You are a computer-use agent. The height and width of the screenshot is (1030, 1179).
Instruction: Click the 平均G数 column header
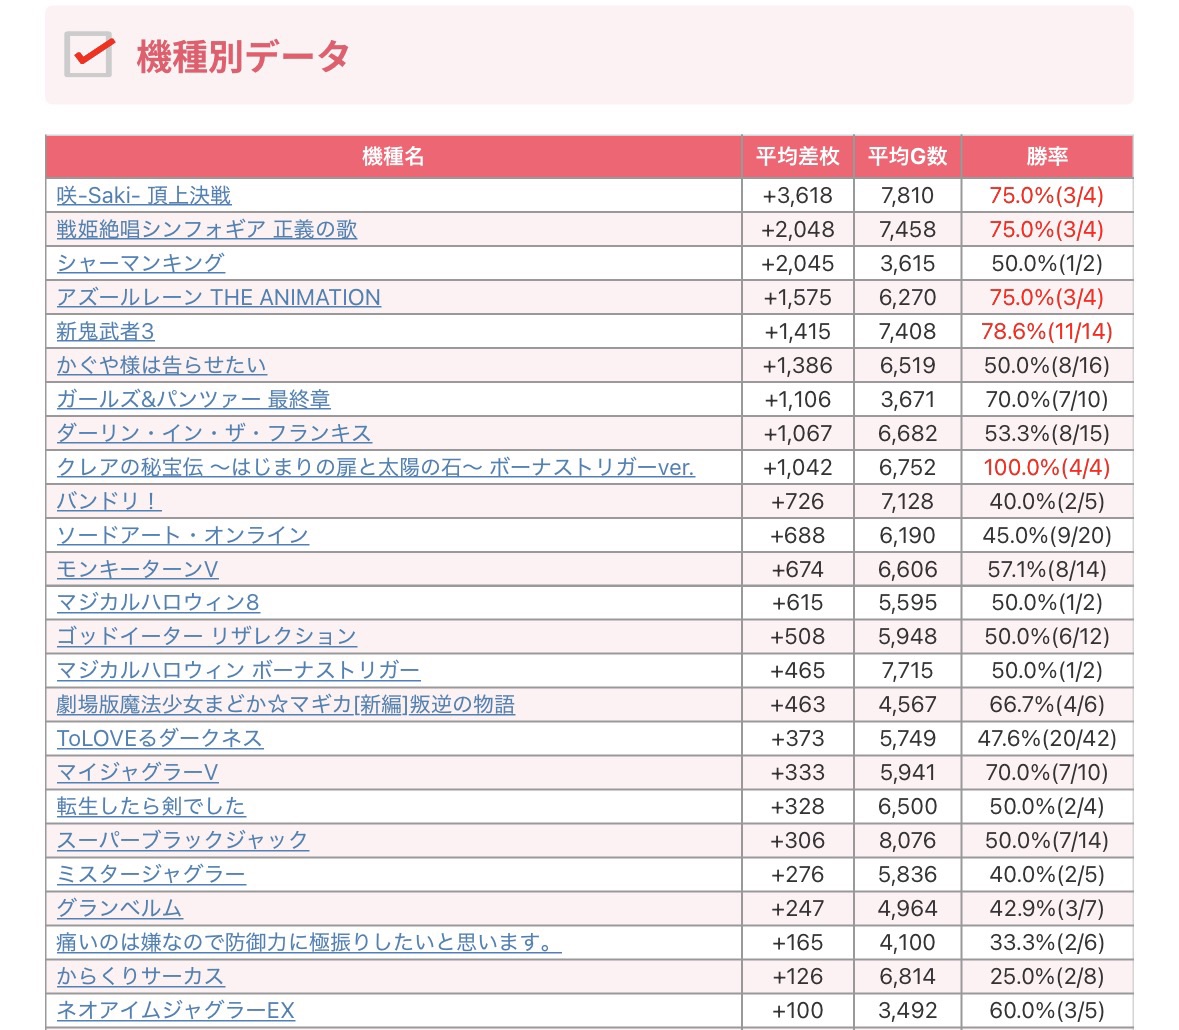[908, 156]
